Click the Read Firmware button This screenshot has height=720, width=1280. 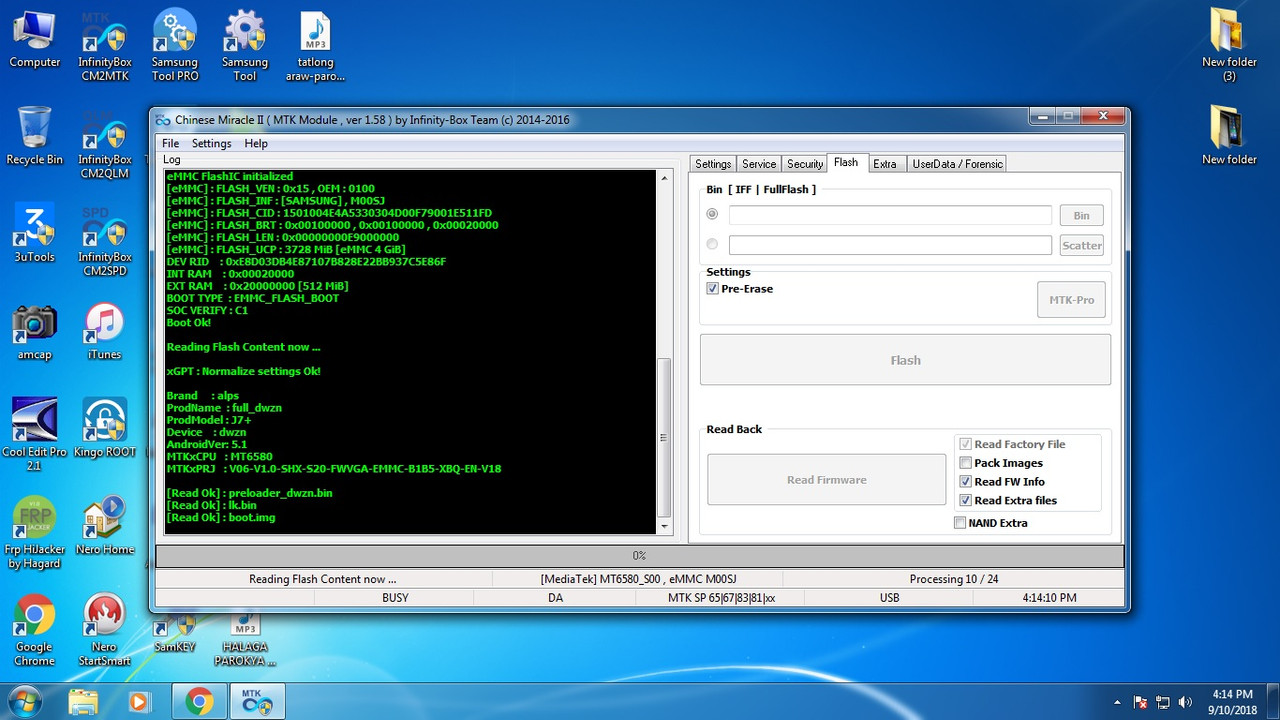click(x=827, y=480)
